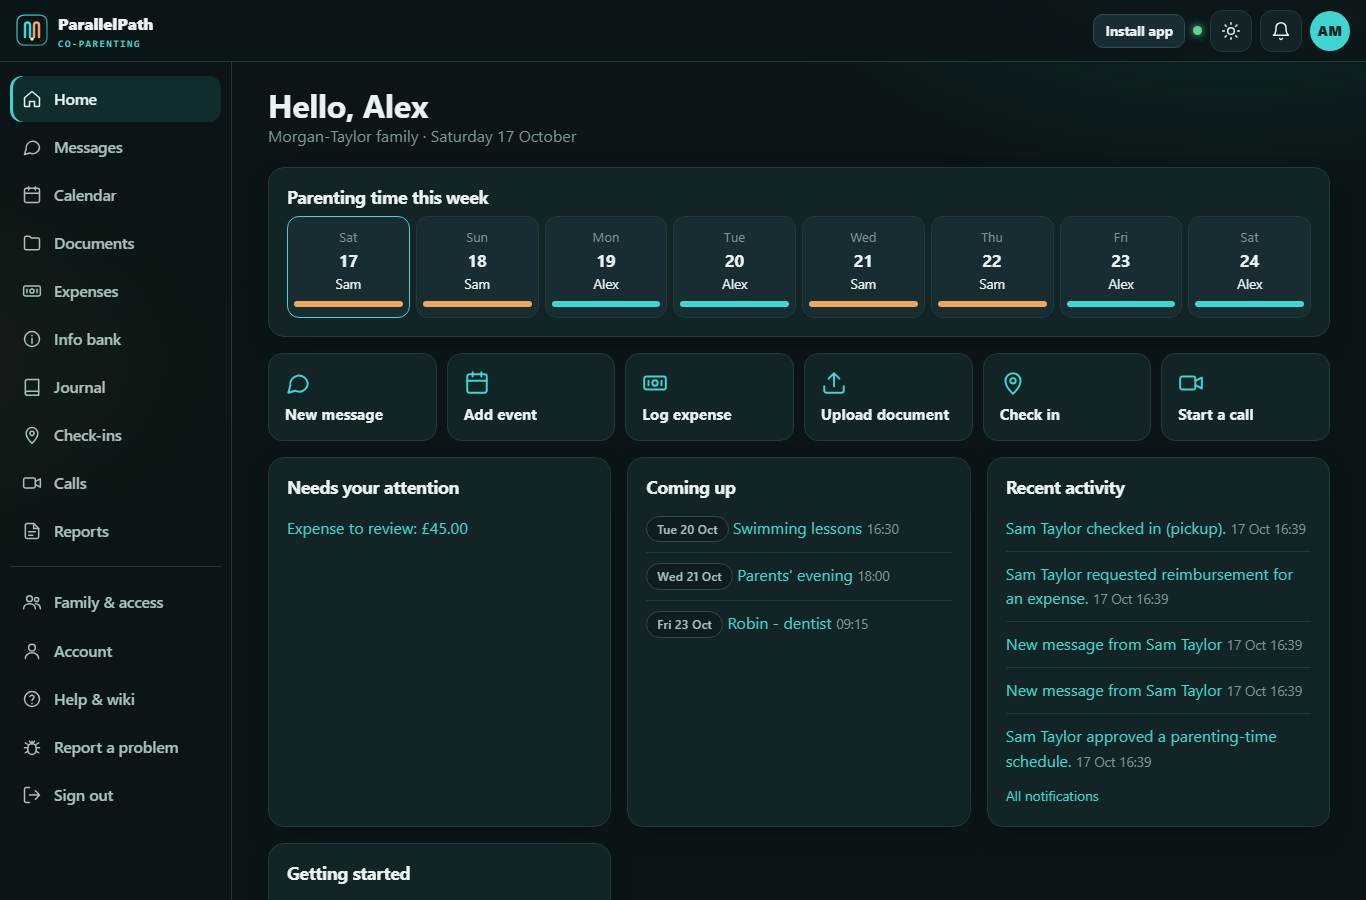Open the approved parenting-time schedule activity
The width and height of the screenshot is (1366, 900).
[1141, 749]
